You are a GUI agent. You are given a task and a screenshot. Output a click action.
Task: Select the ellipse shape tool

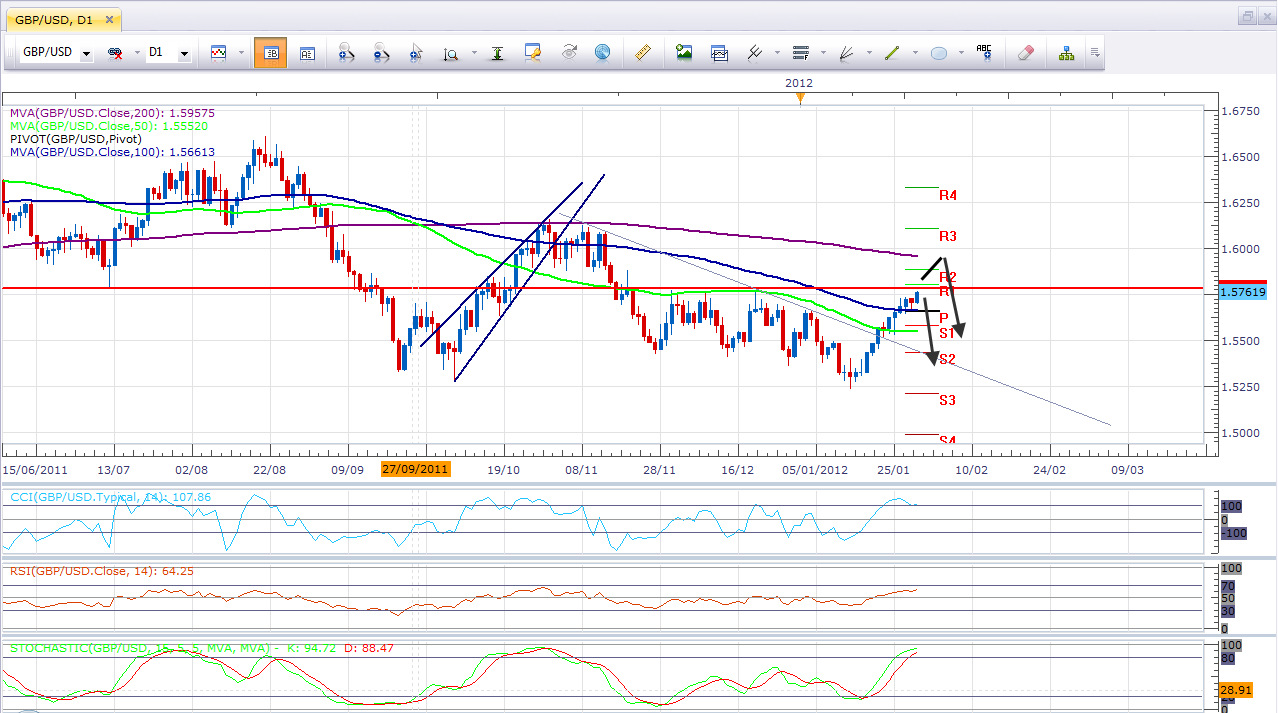[938, 53]
